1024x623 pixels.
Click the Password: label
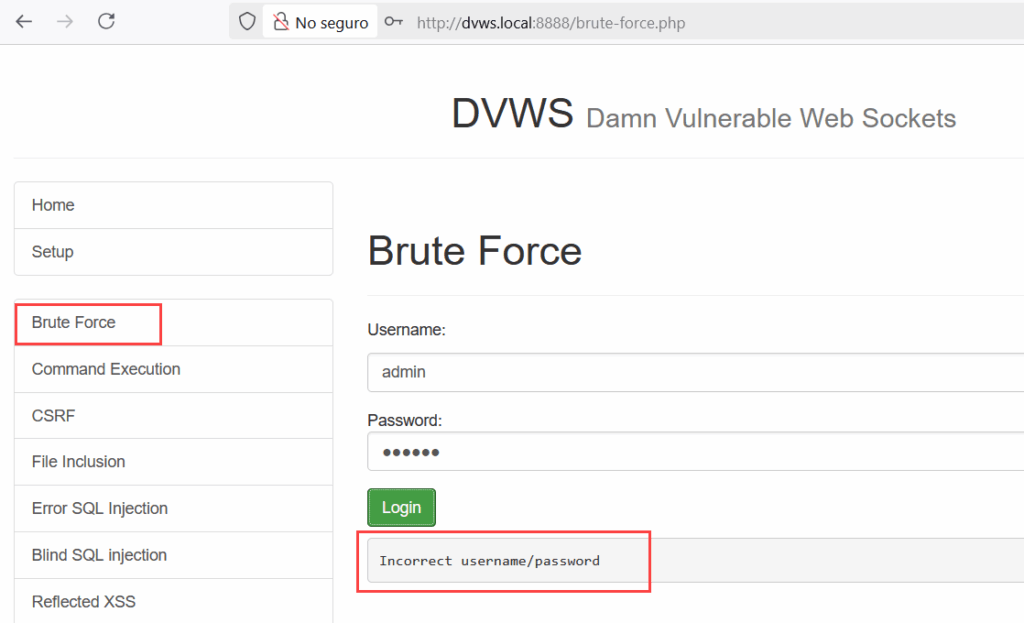pyautogui.click(x=405, y=420)
